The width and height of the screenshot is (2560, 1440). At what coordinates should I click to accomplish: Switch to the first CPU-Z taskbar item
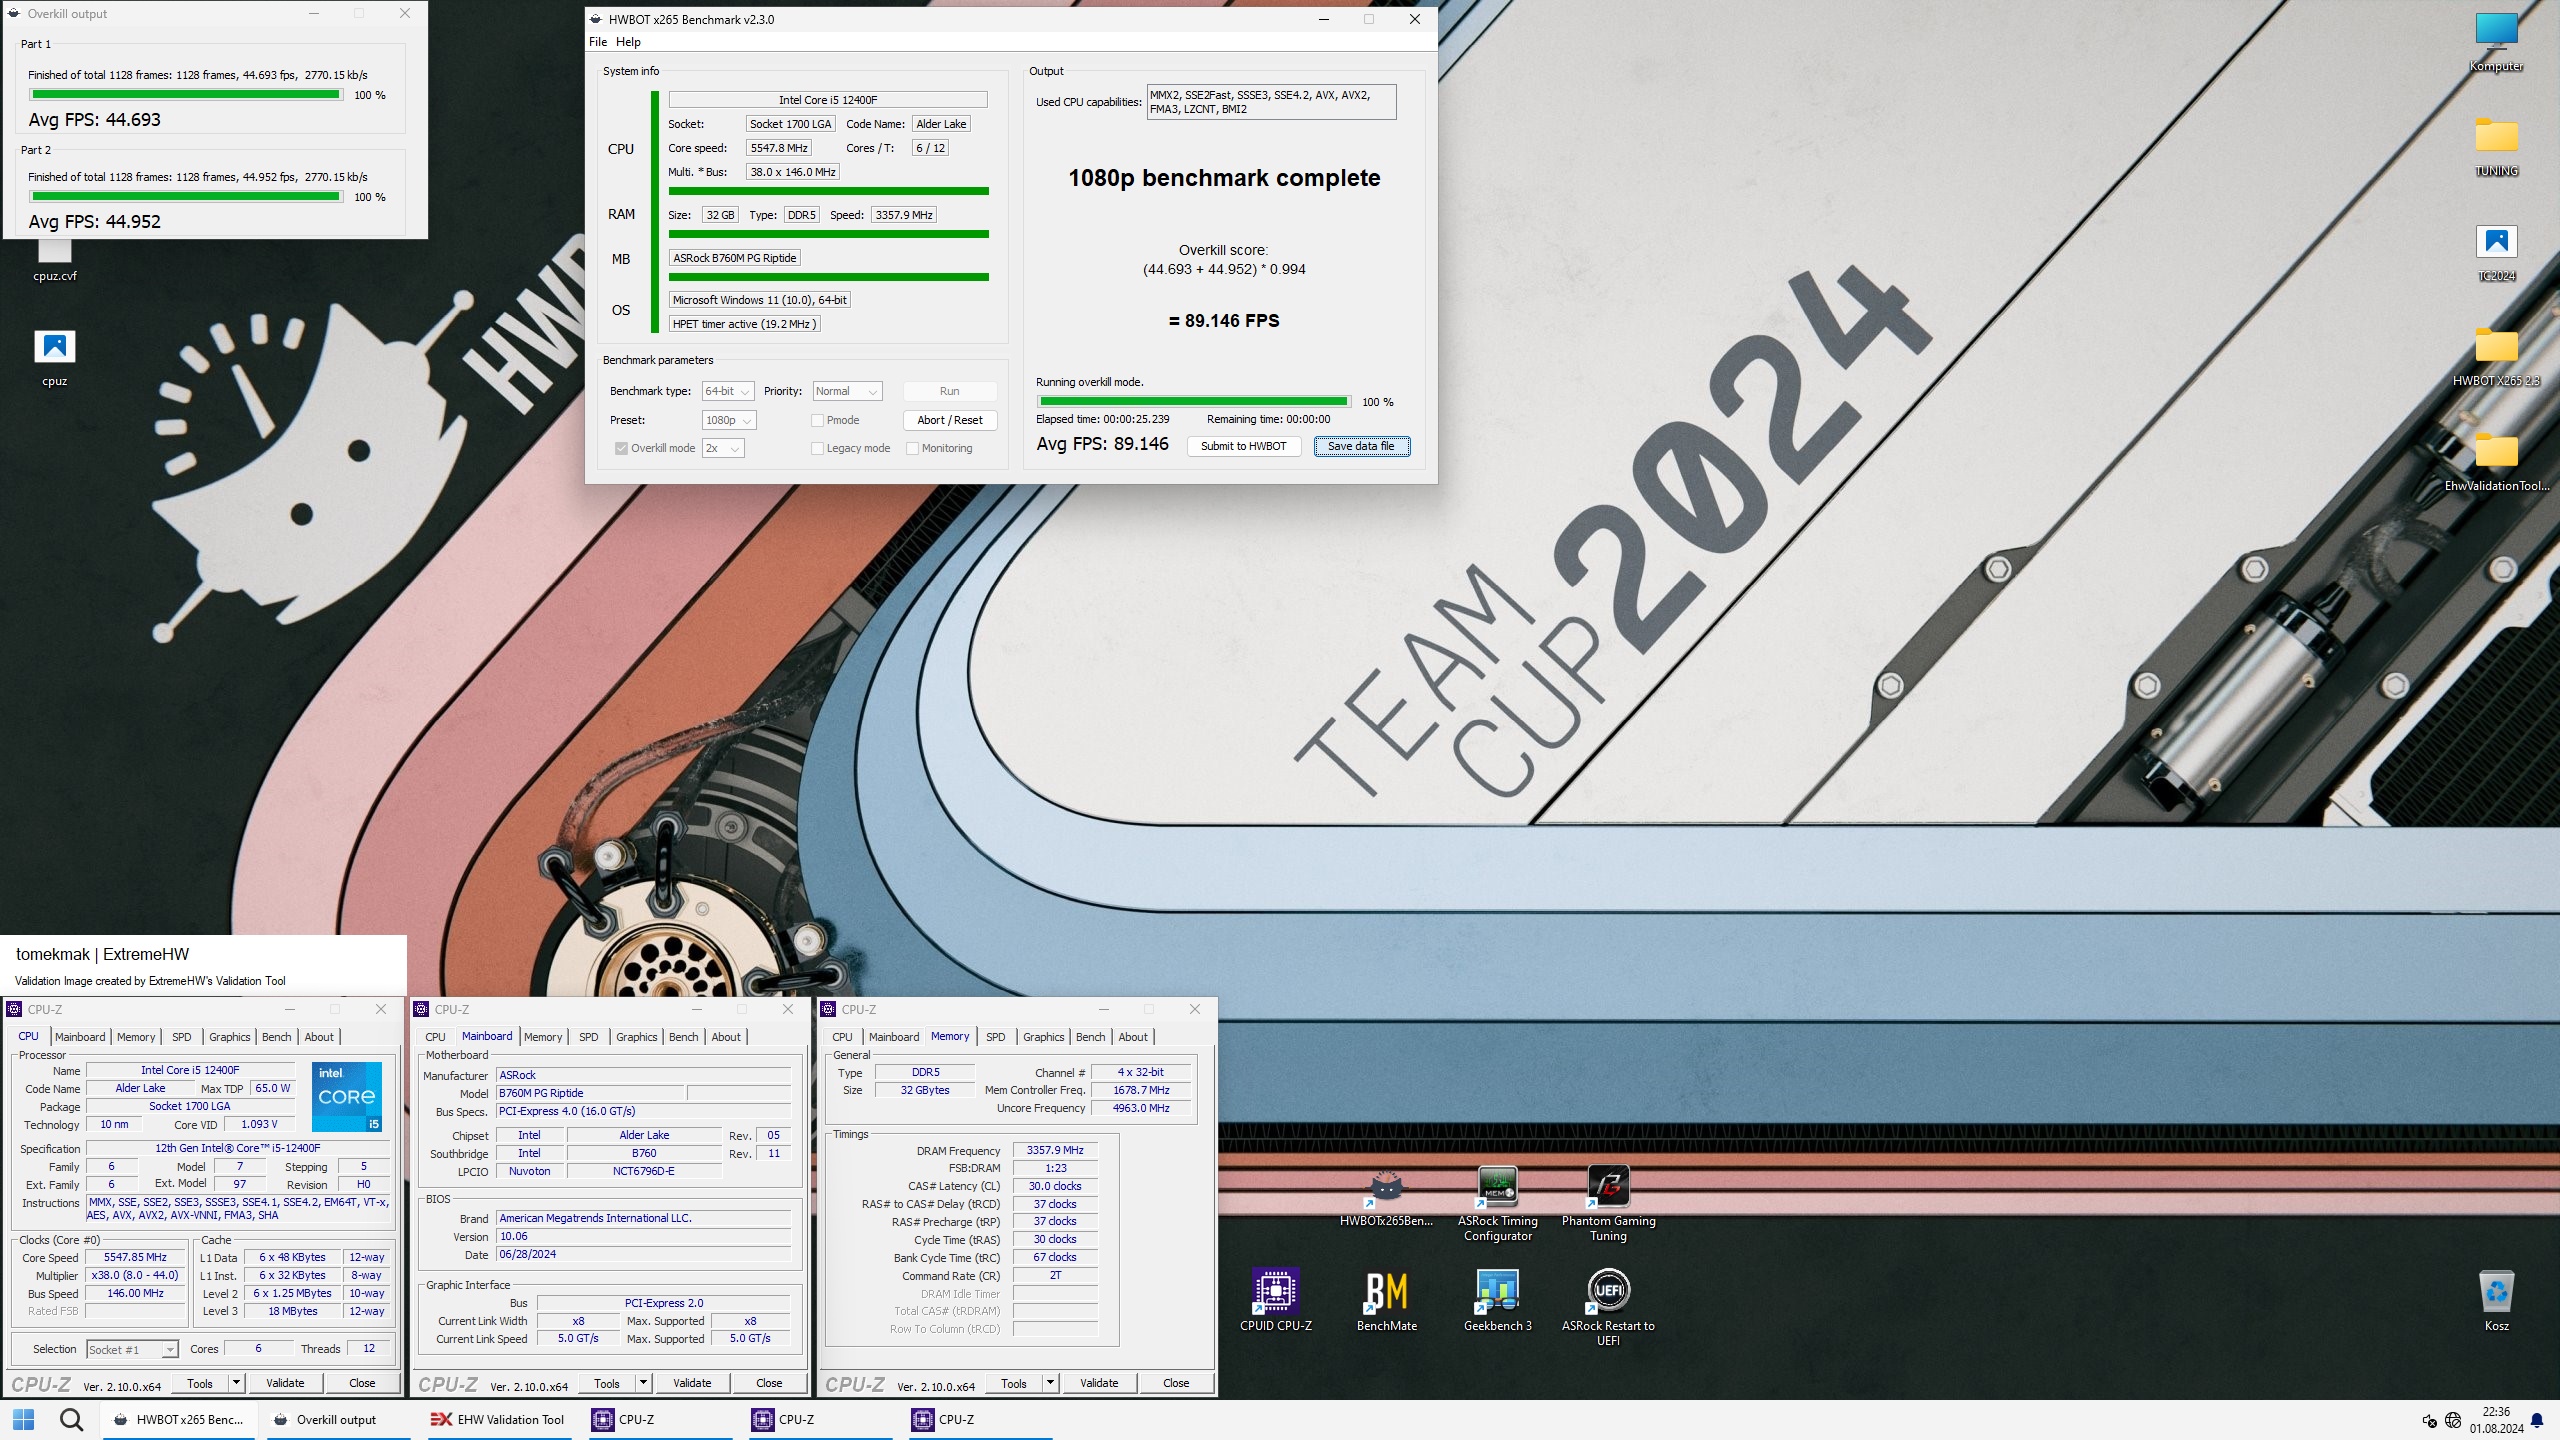point(660,1419)
